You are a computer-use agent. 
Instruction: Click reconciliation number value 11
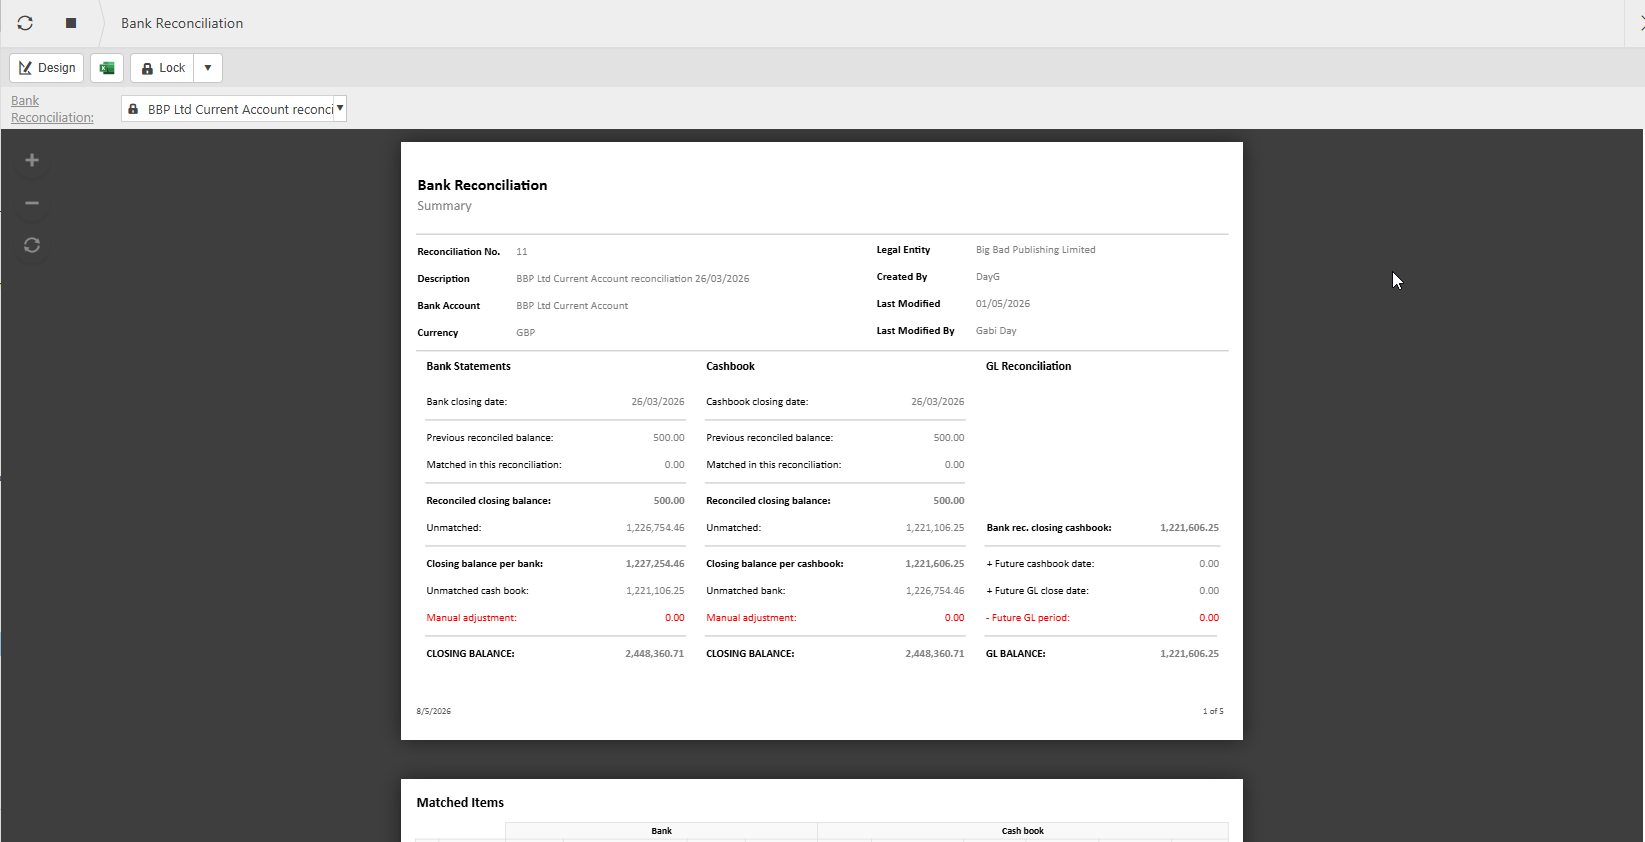(522, 252)
